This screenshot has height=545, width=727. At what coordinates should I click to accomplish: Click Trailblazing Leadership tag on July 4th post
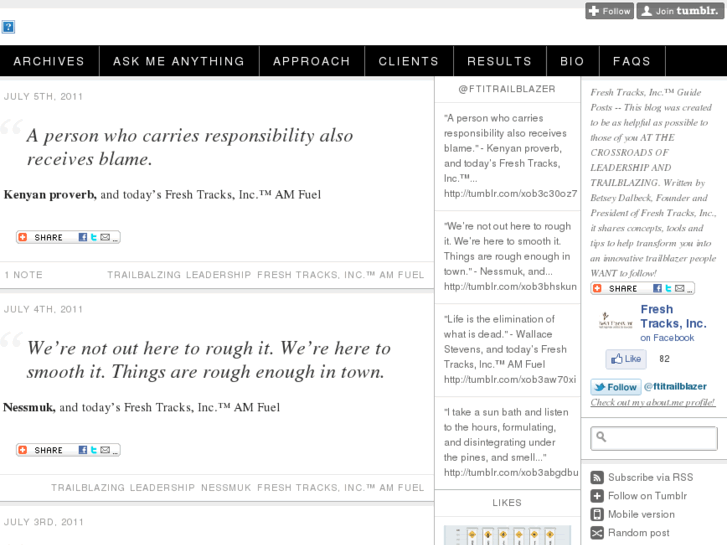(123, 488)
